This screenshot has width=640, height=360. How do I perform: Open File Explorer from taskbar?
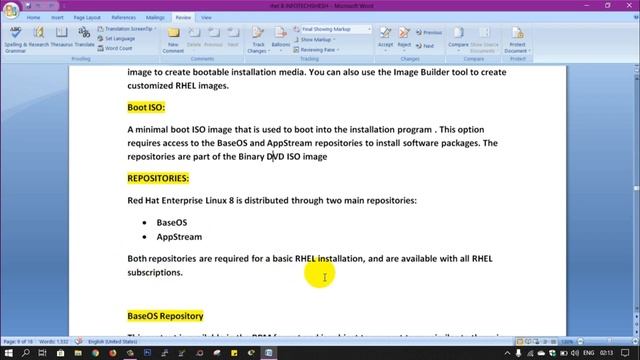tap(78, 353)
